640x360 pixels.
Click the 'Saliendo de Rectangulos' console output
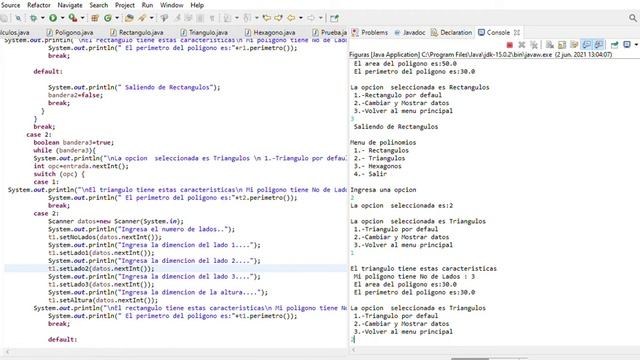(x=396, y=127)
